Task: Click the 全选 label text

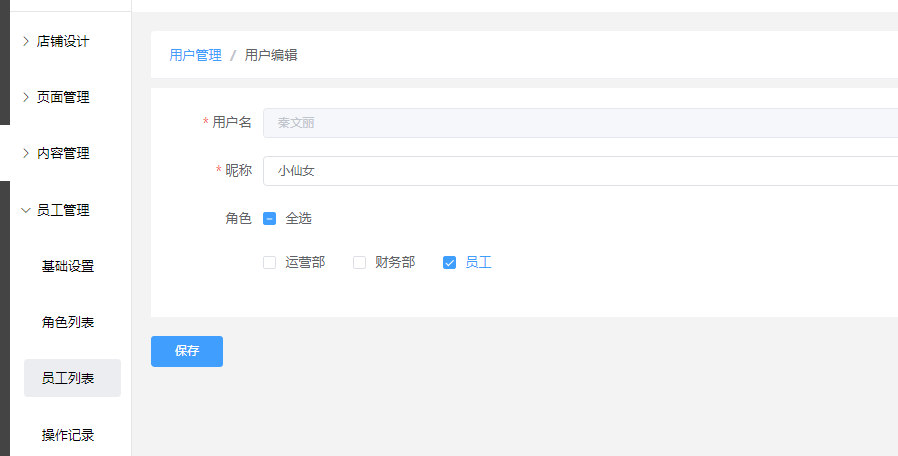Action: 298,218
